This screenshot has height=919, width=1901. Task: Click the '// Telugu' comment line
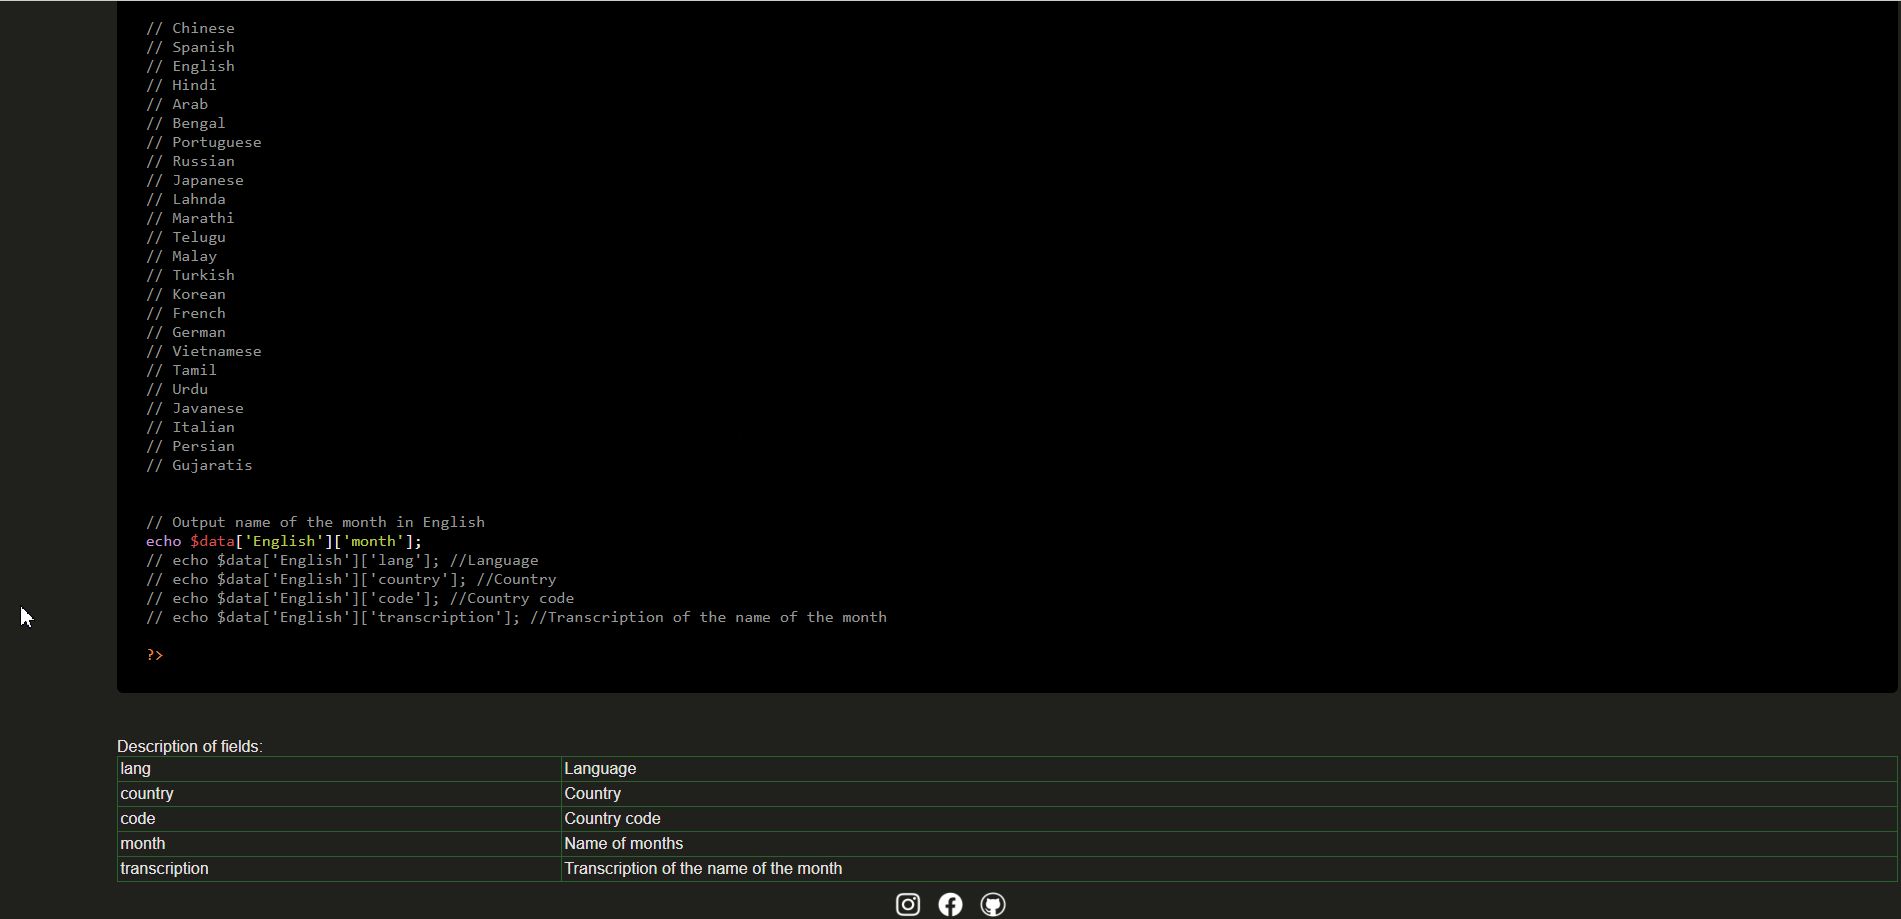click(x=186, y=237)
